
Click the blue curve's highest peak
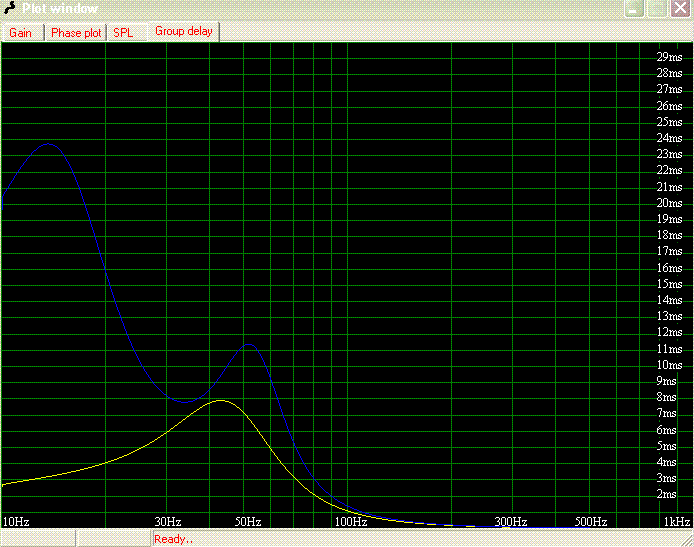tap(48, 144)
